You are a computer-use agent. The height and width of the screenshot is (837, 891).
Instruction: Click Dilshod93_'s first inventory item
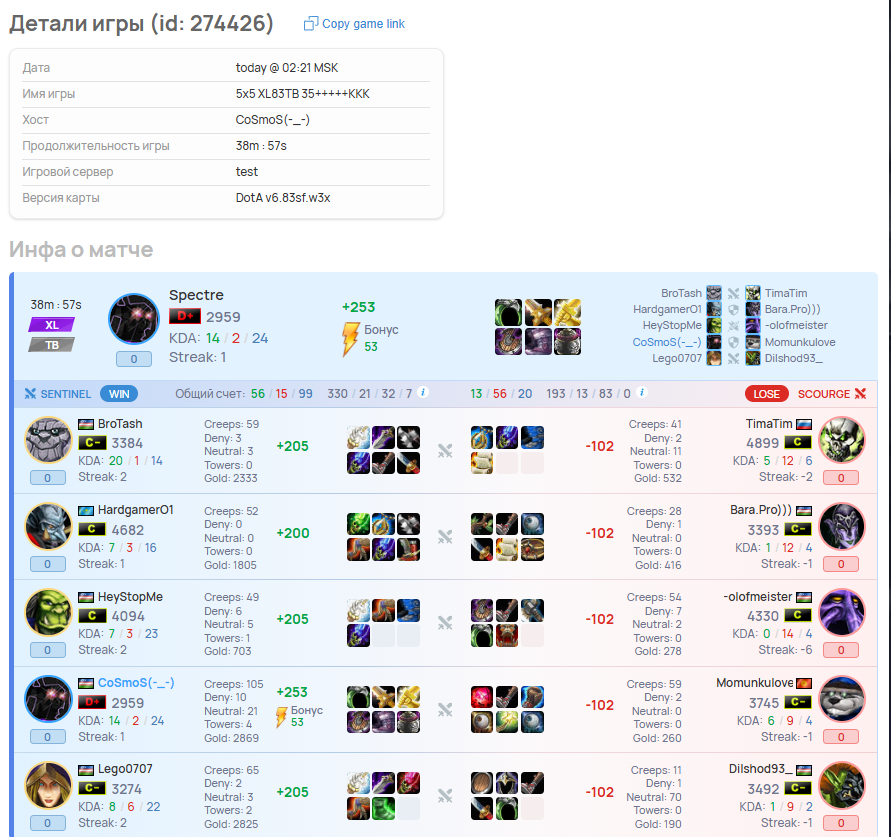click(x=482, y=783)
